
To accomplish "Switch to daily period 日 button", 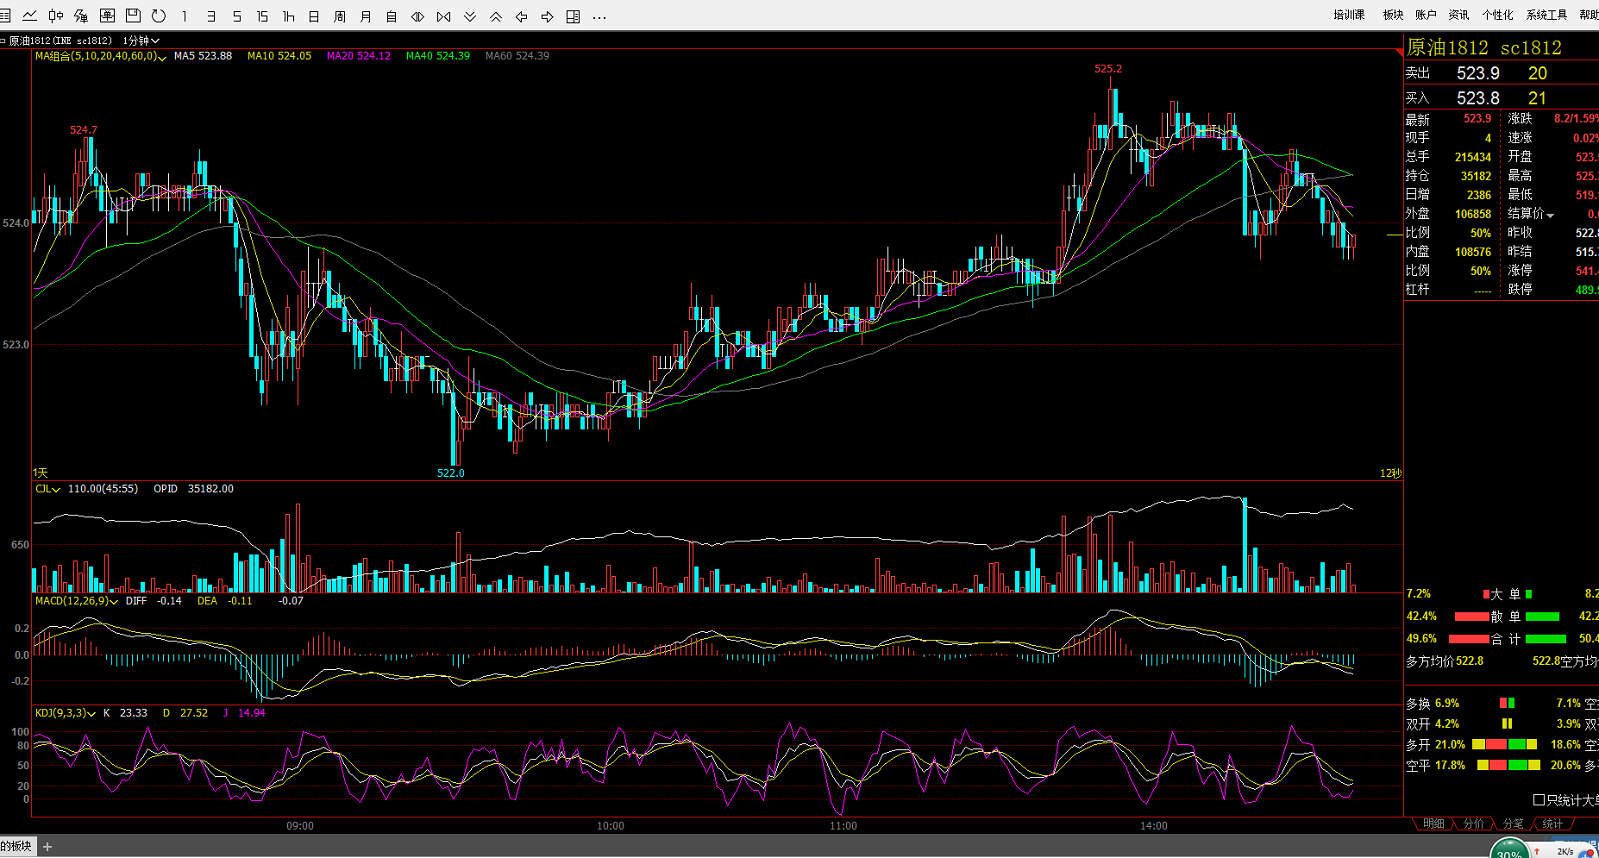I will pyautogui.click(x=314, y=17).
